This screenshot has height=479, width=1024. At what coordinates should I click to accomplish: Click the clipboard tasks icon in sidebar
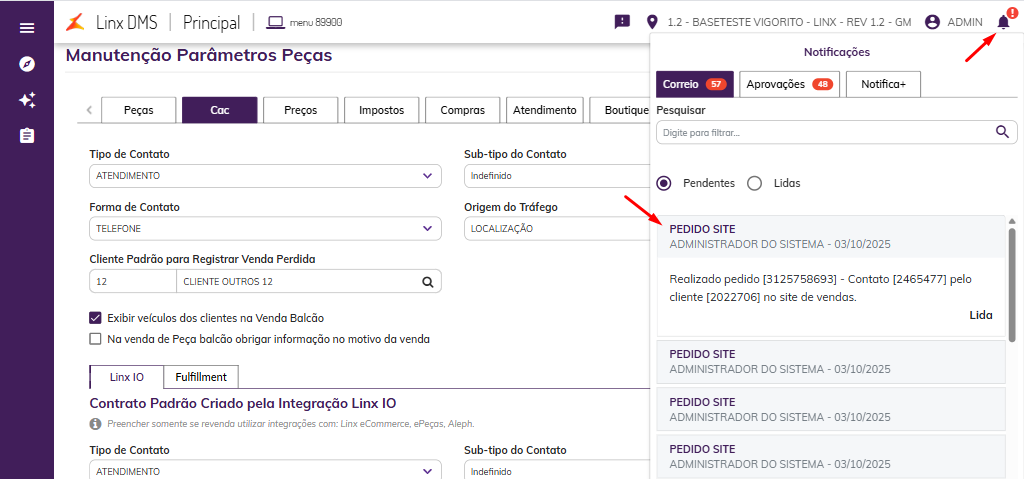[x=27, y=135]
